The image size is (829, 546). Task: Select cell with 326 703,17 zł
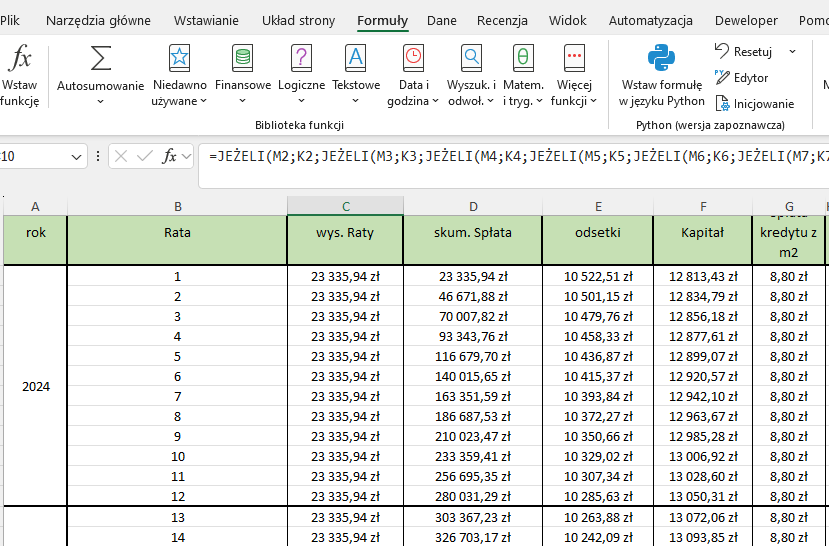pos(473,537)
